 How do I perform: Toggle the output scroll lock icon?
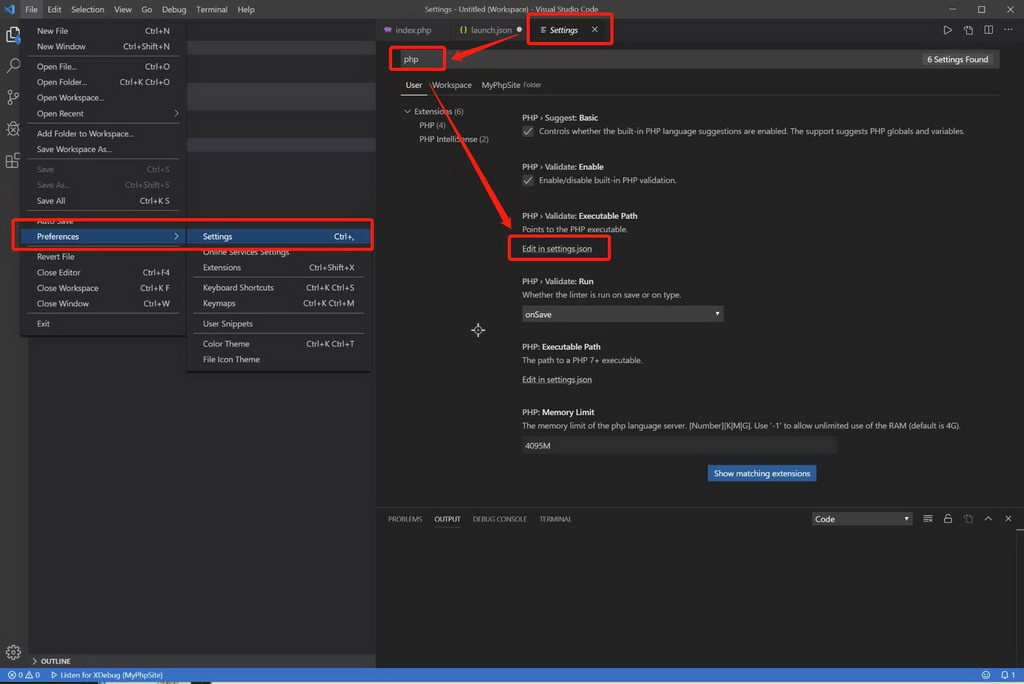(948, 519)
